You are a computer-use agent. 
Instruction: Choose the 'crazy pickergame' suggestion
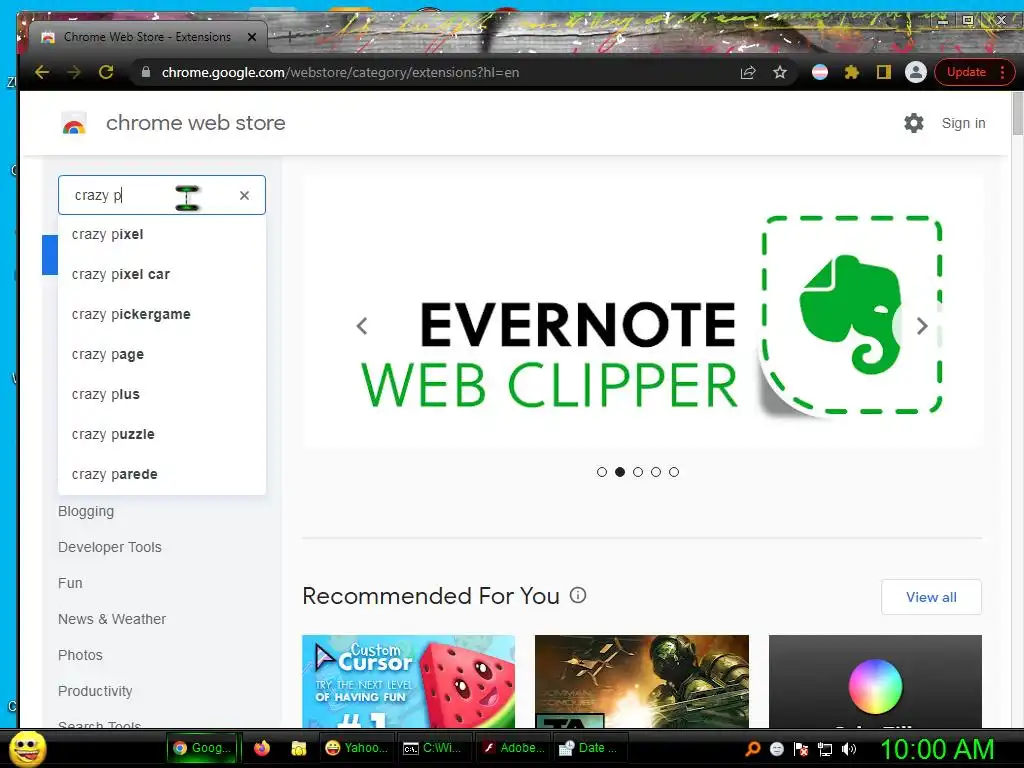[162, 314]
